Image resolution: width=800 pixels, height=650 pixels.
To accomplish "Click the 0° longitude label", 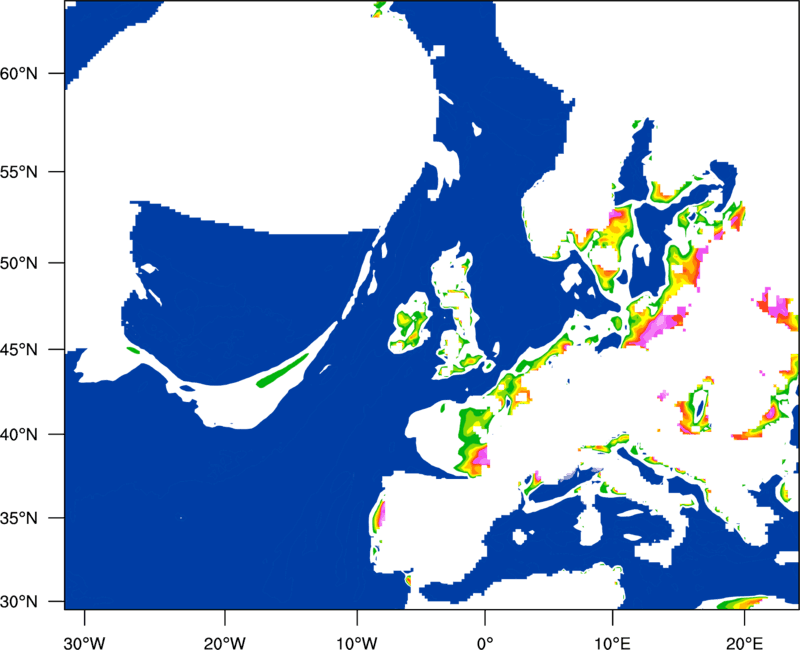I will click(485, 643).
